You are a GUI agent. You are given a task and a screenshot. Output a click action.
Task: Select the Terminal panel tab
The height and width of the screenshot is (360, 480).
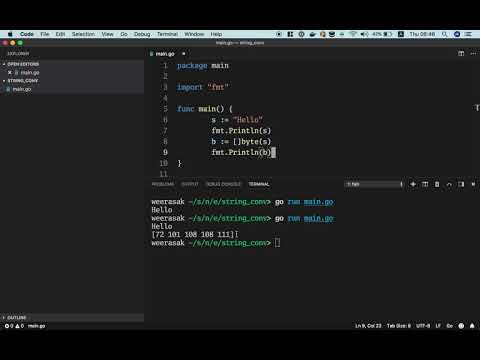click(x=259, y=184)
